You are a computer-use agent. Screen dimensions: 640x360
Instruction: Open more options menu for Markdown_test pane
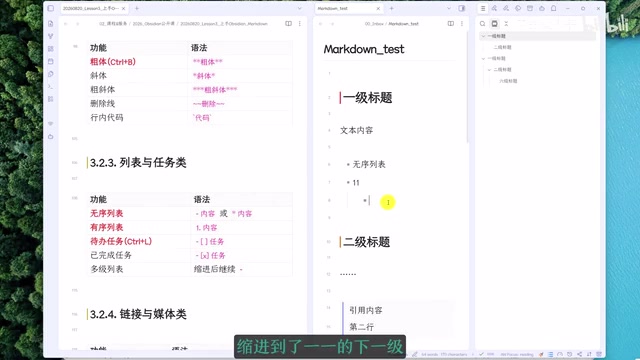(462, 24)
